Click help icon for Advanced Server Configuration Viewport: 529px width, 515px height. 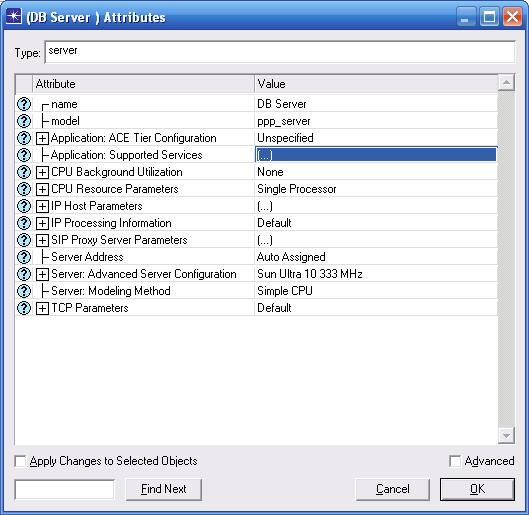coord(24,274)
